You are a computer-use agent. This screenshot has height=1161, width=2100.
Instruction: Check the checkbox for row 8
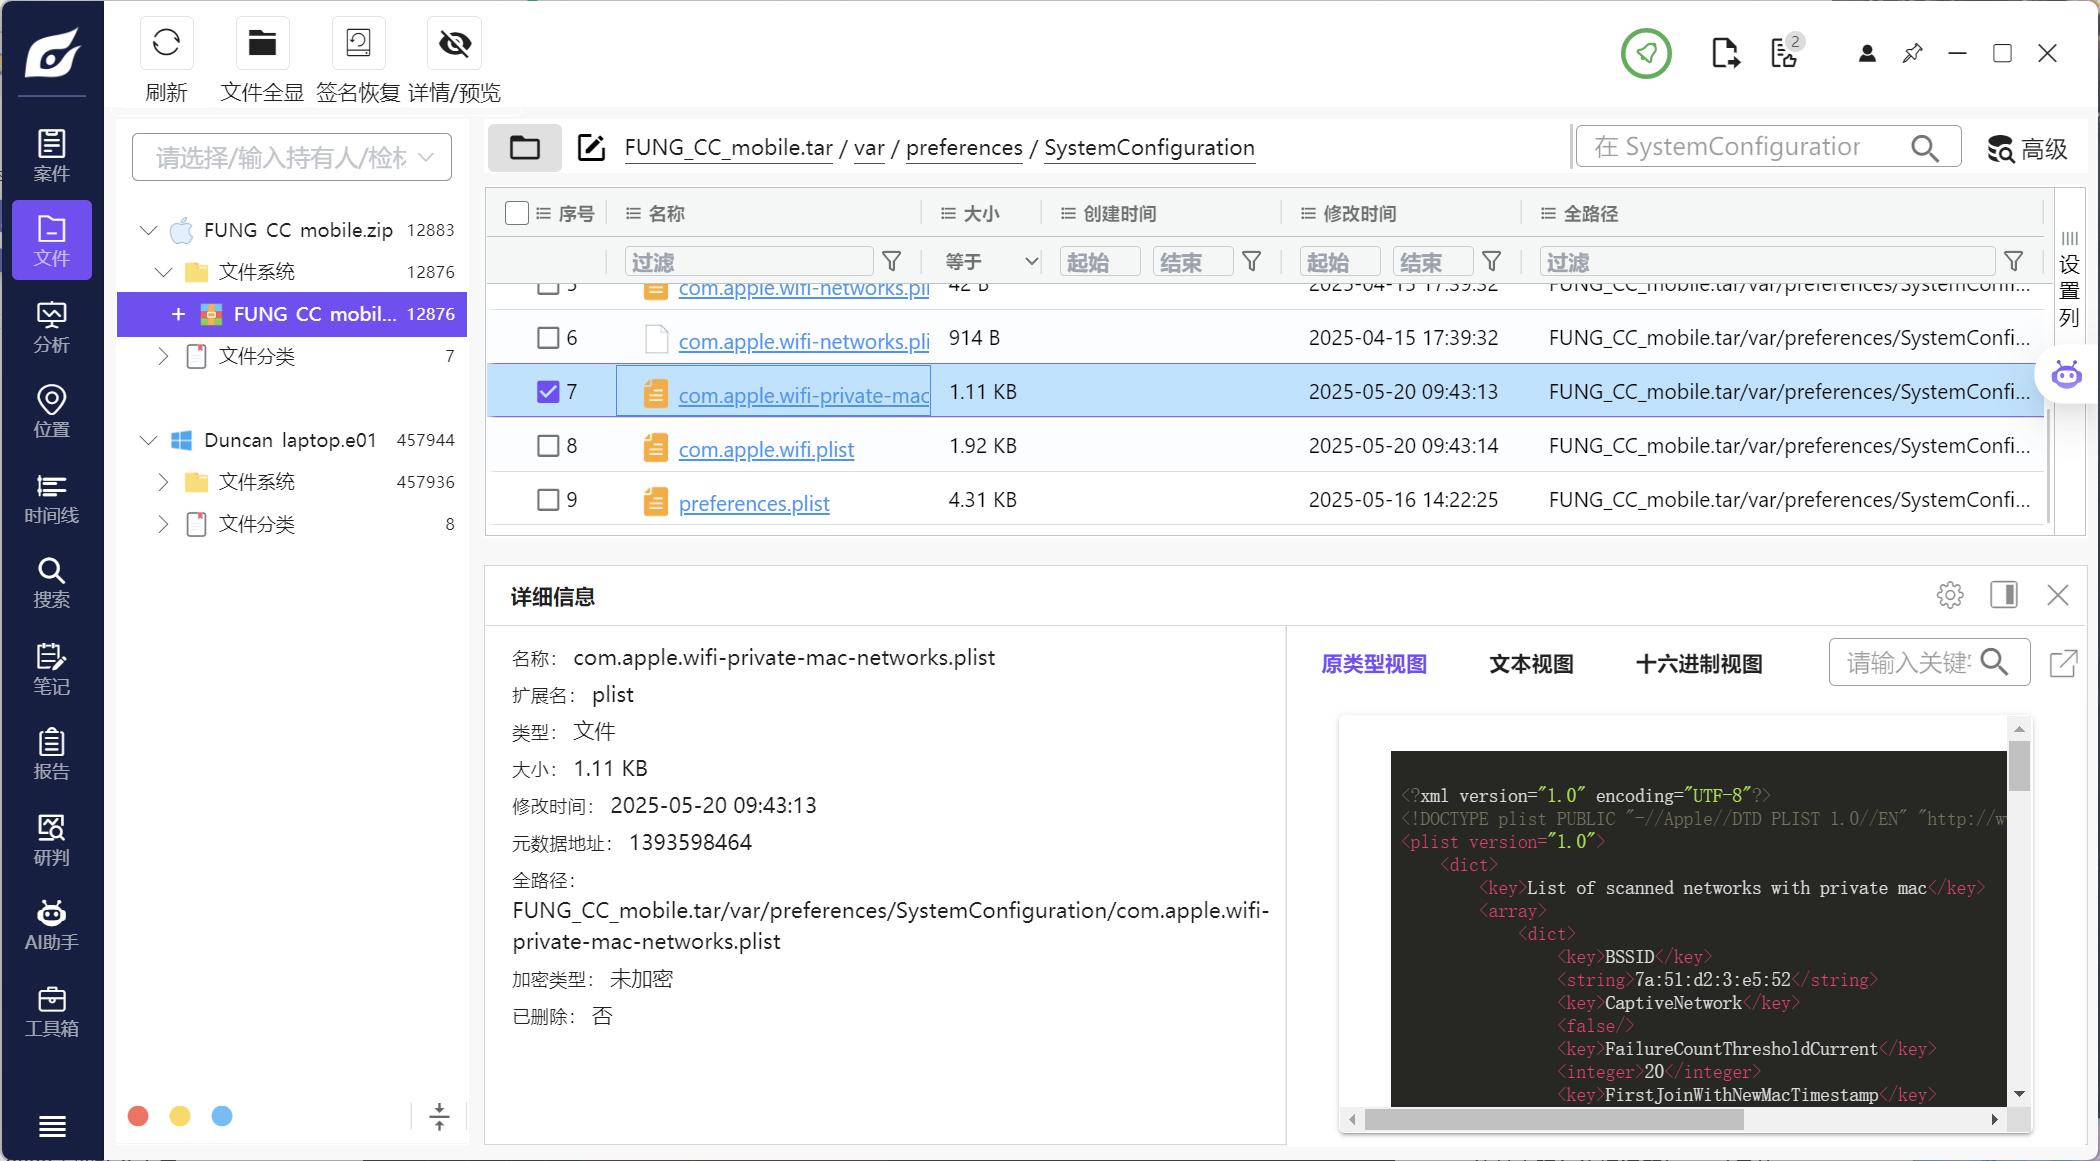pos(548,445)
